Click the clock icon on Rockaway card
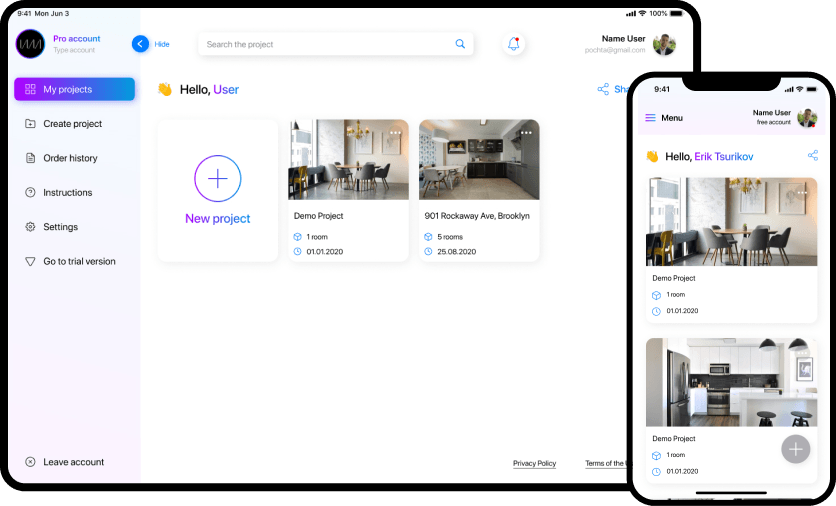Screen dimensions: 836x506 point(428,252)
